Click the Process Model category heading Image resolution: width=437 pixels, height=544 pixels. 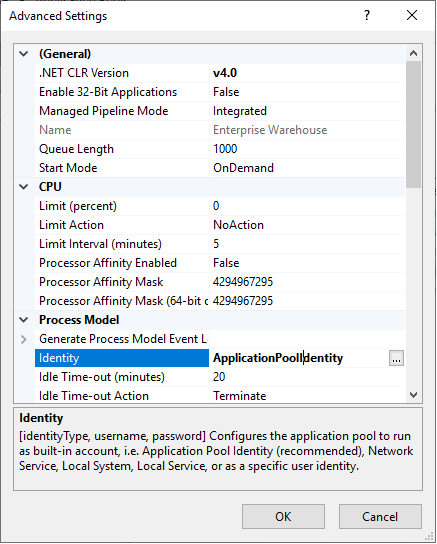coord(79,320)
